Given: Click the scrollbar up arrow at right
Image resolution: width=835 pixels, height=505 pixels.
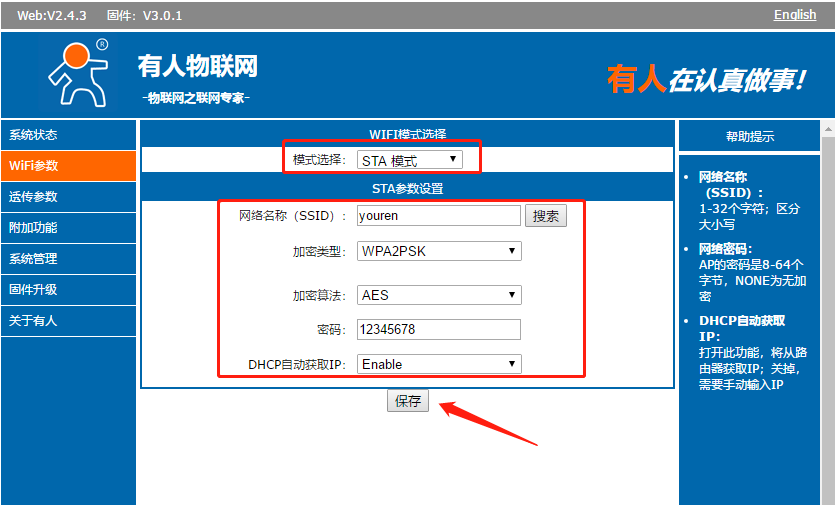Looking at the screenshot, I should (828, 128).
